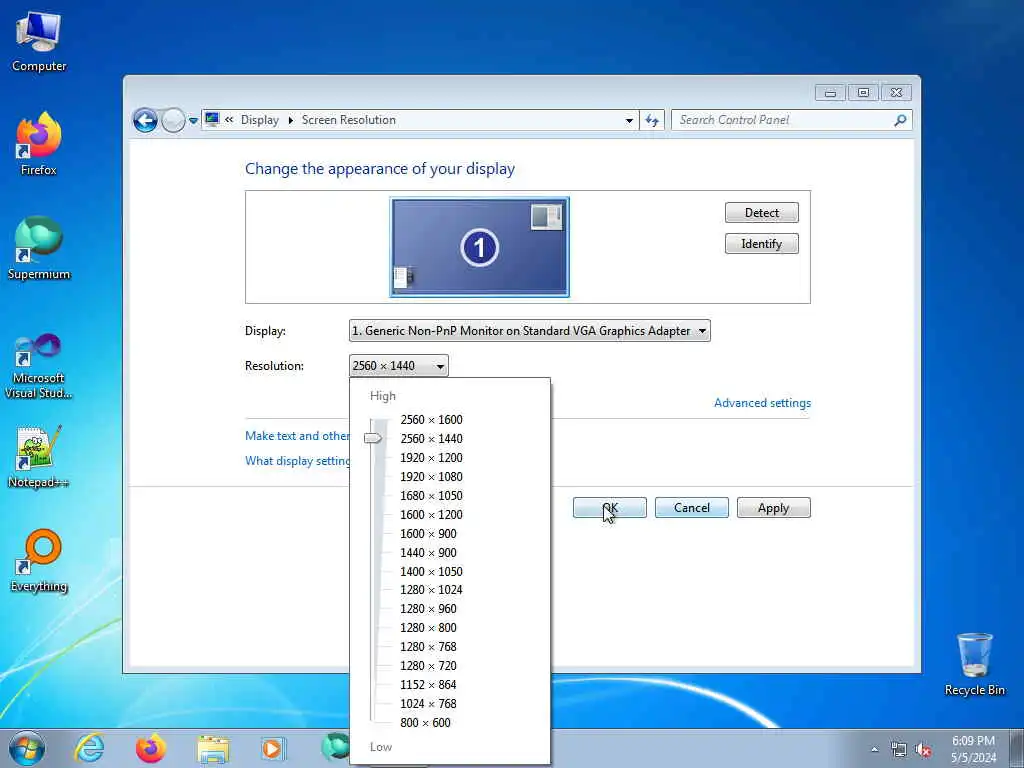Launch the Everything search desktop shortcut

(x=39, y=560)
